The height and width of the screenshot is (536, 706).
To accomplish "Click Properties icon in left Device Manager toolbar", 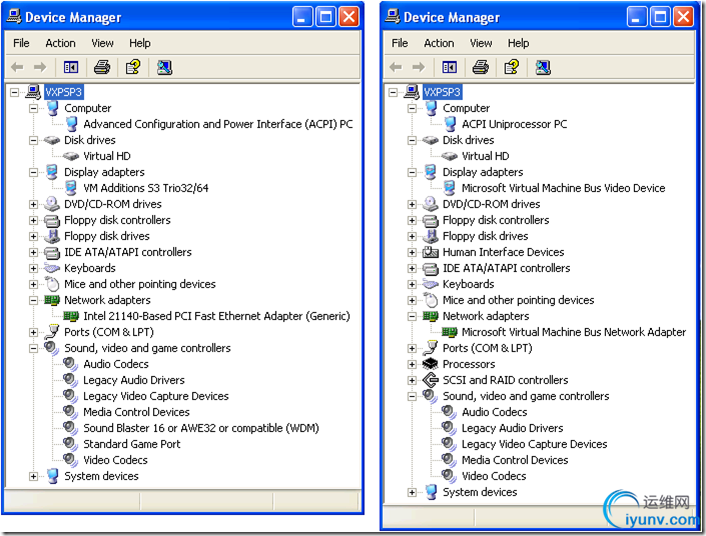I will pyautogui.click(x=133, y=68).
